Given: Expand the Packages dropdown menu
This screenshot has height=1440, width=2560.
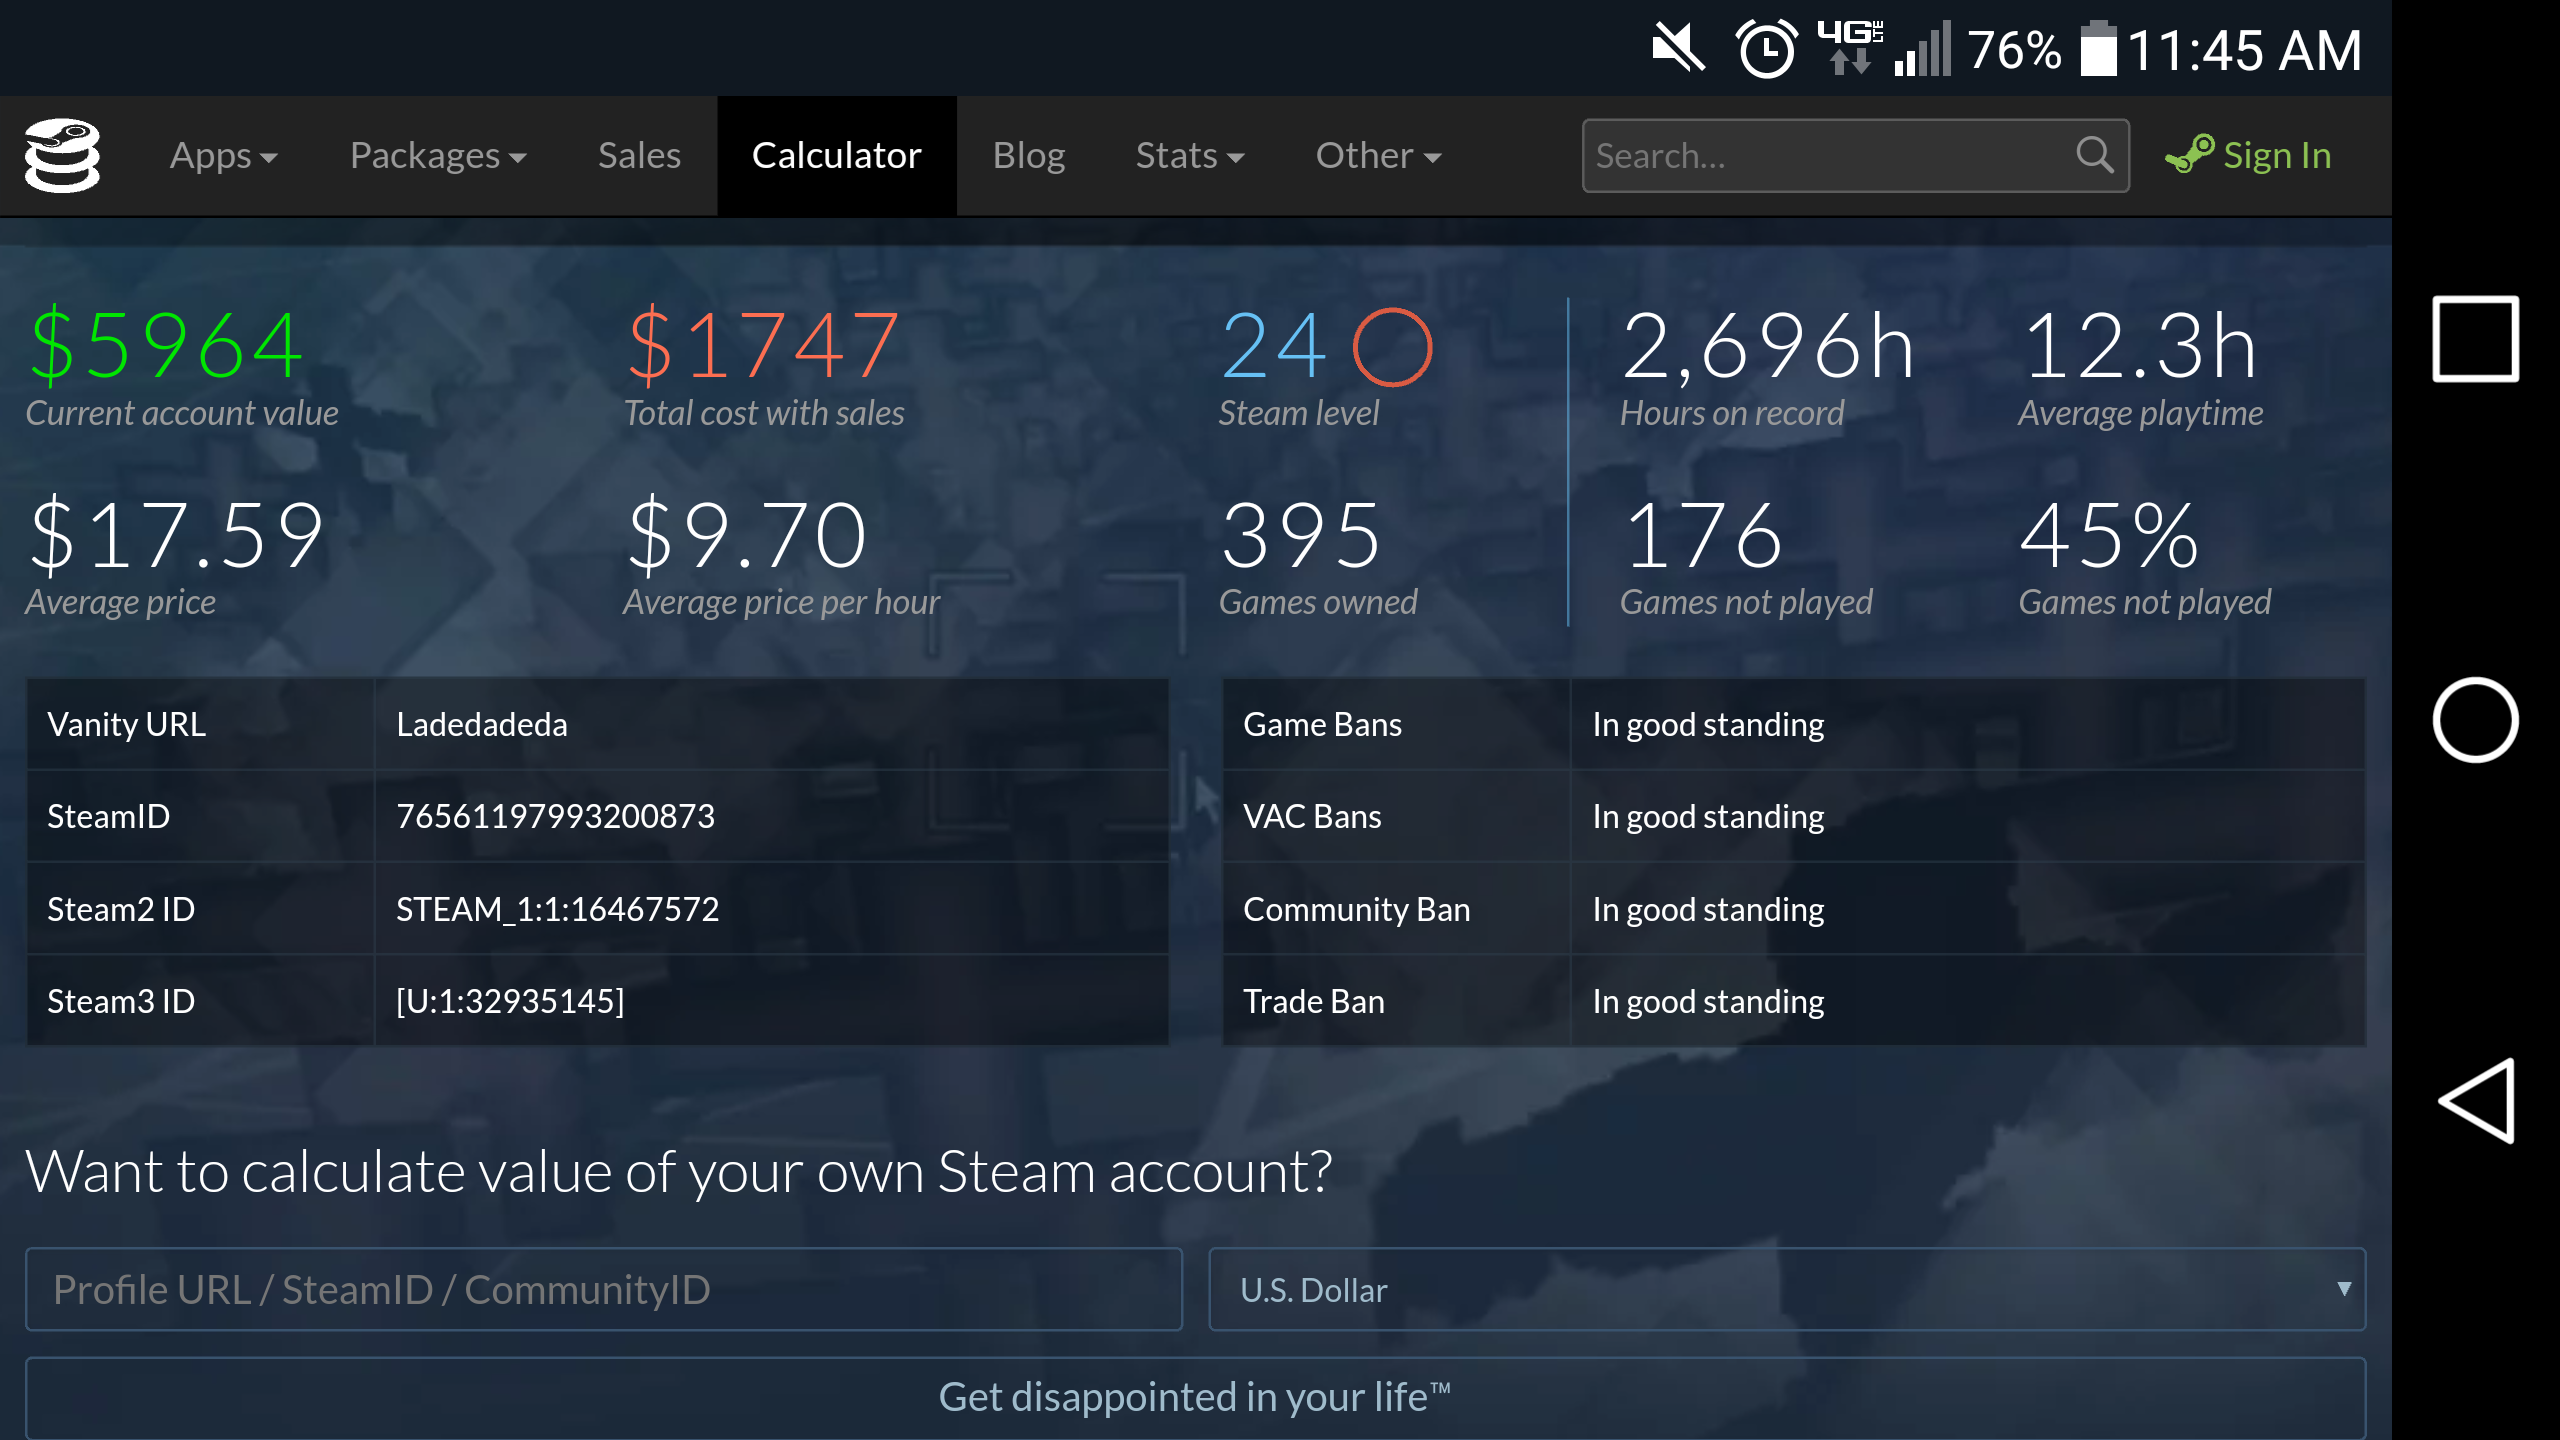Looking at the screenshot, I should [x=438, y=155].
